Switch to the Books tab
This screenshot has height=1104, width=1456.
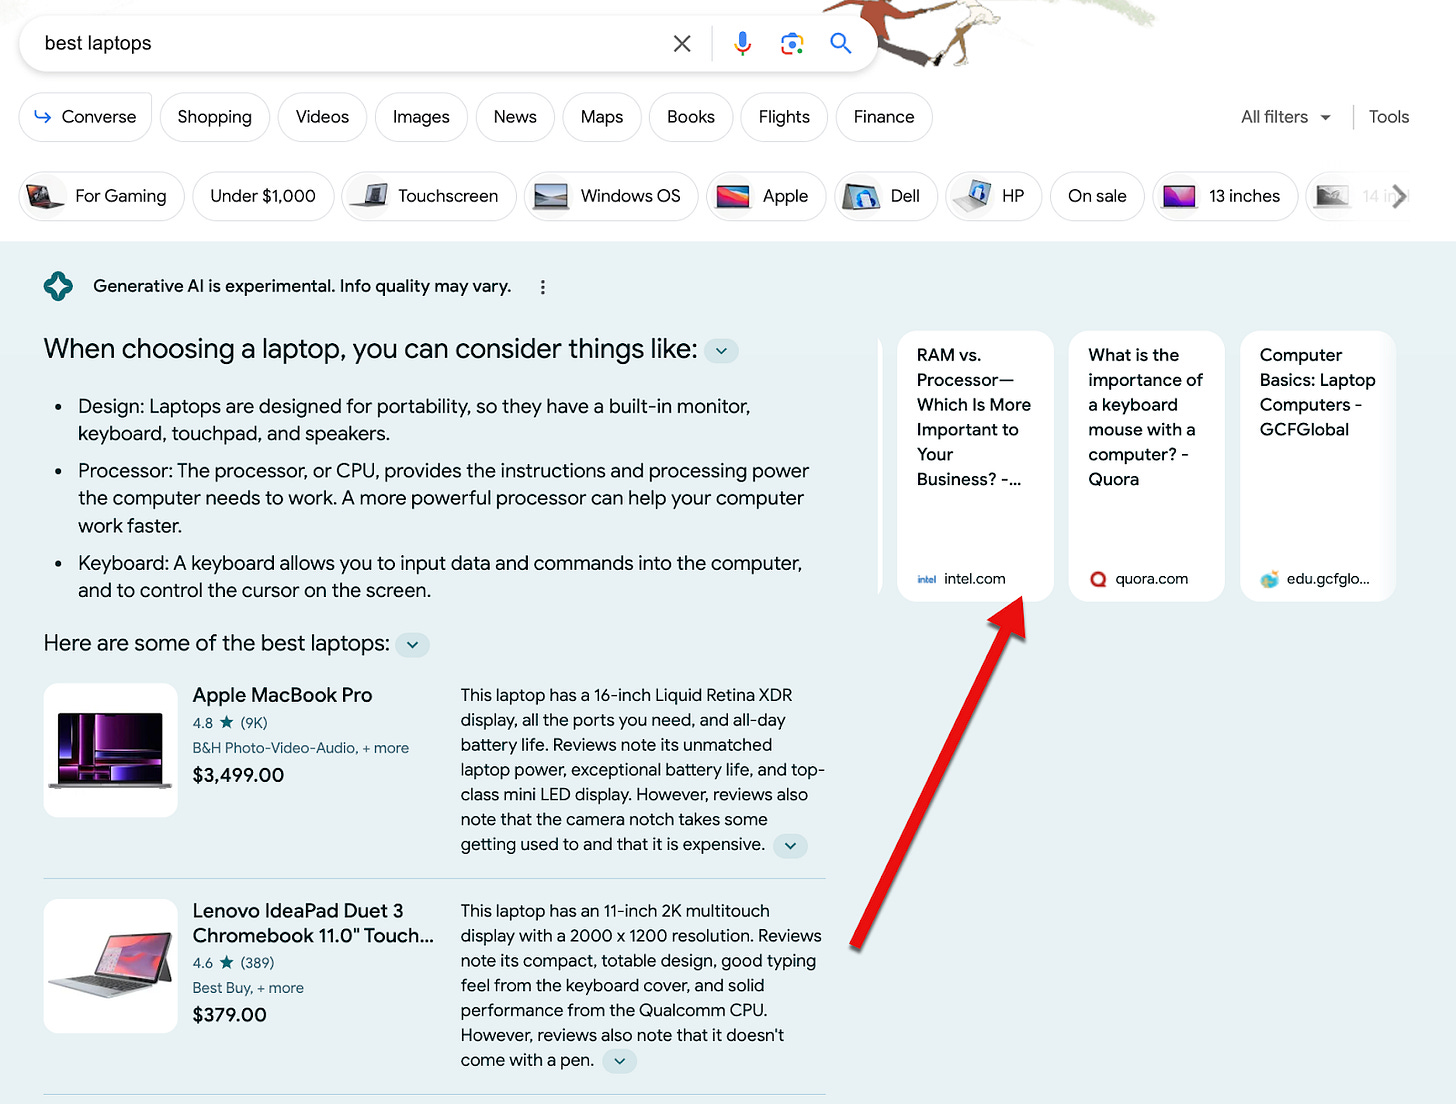tap(691, 117)
